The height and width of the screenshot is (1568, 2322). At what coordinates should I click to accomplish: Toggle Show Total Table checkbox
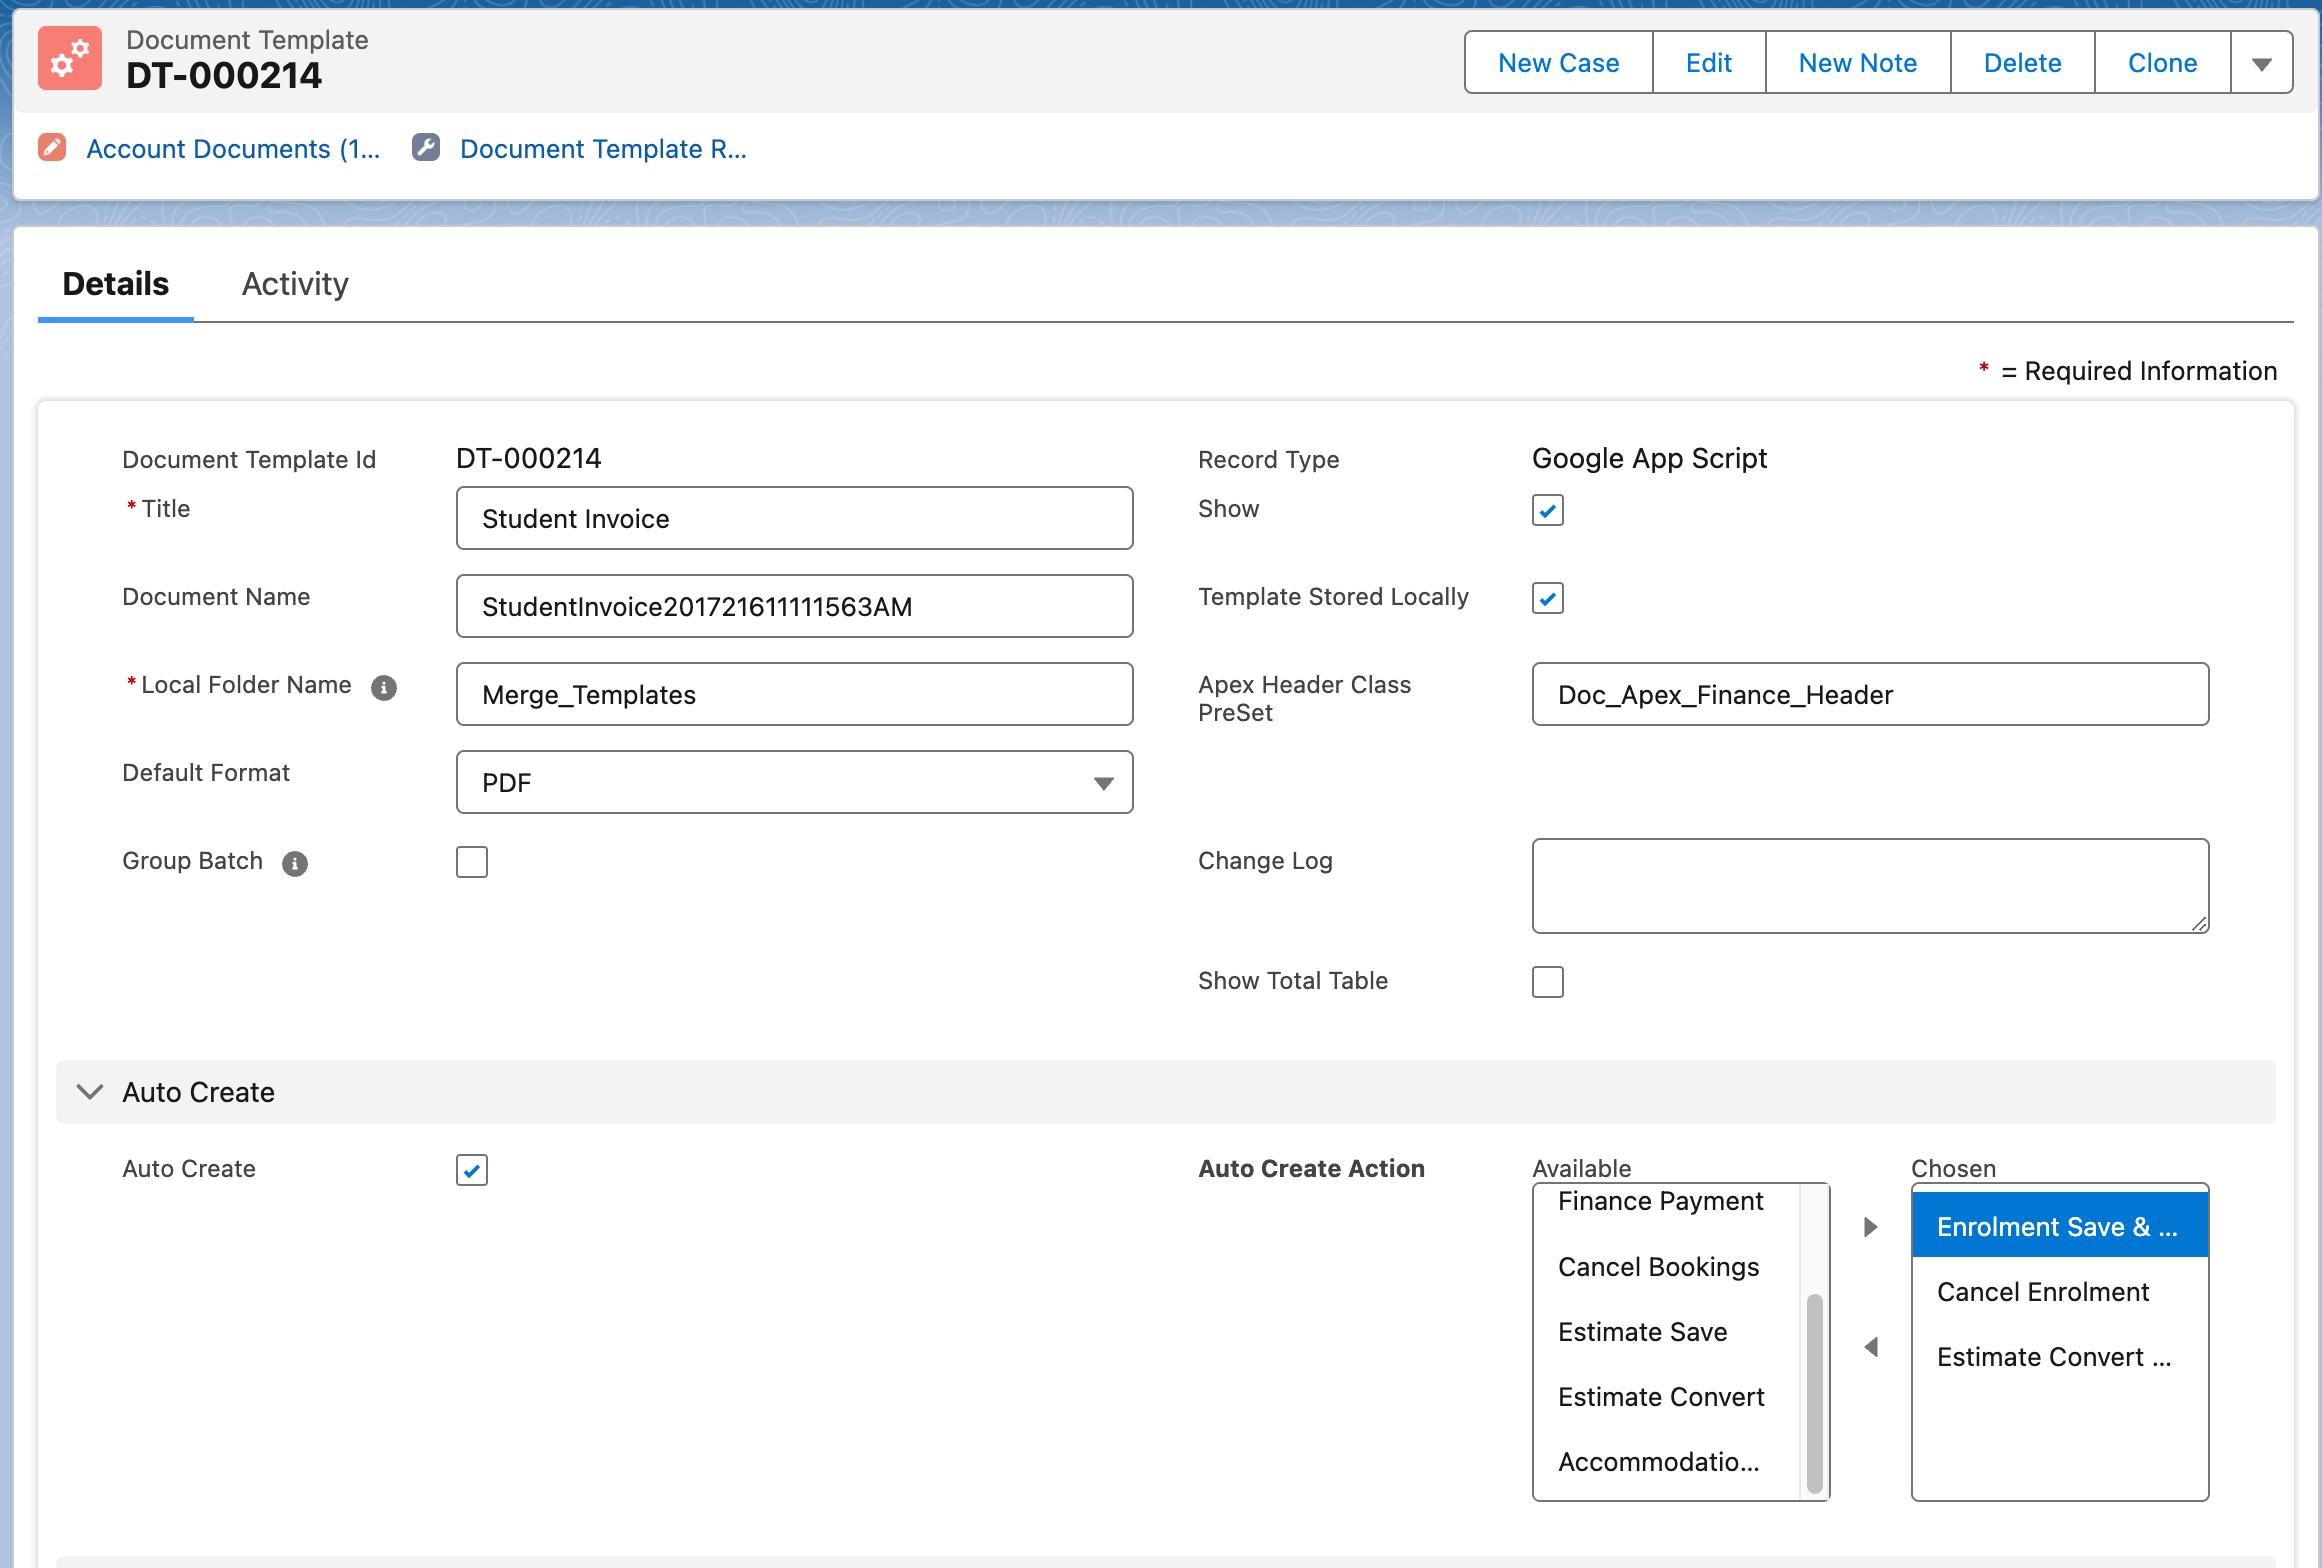click(1547, 980)
